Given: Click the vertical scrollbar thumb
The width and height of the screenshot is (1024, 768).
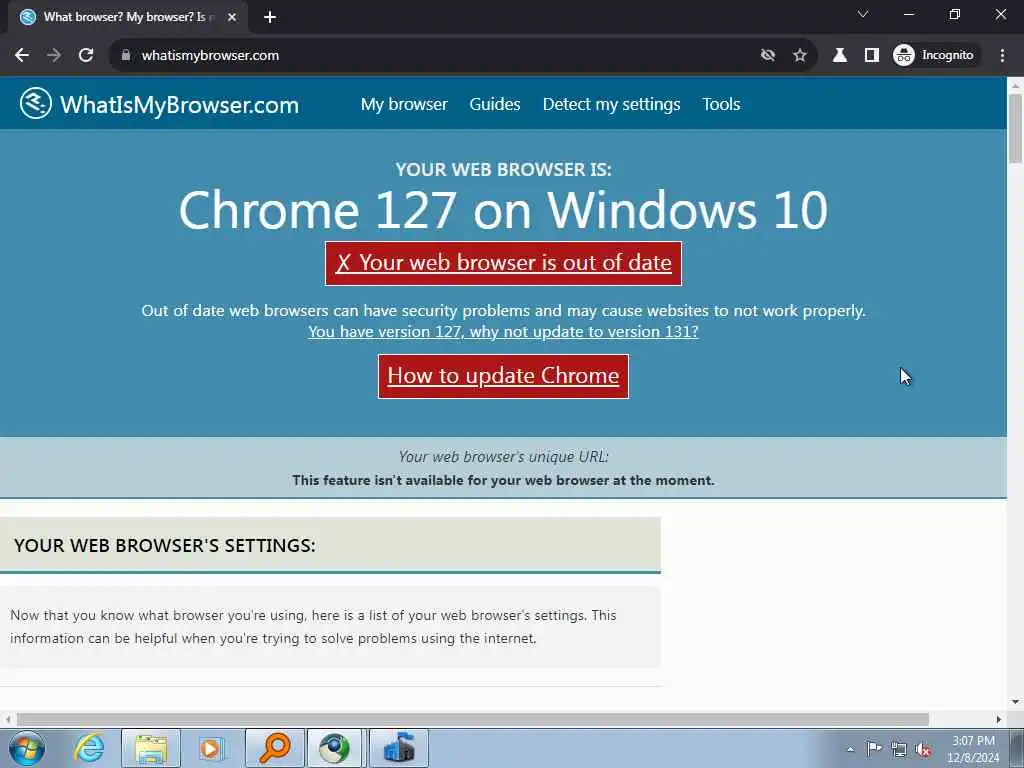Looking at the screenshot, I should click(x=1015, y=128).
